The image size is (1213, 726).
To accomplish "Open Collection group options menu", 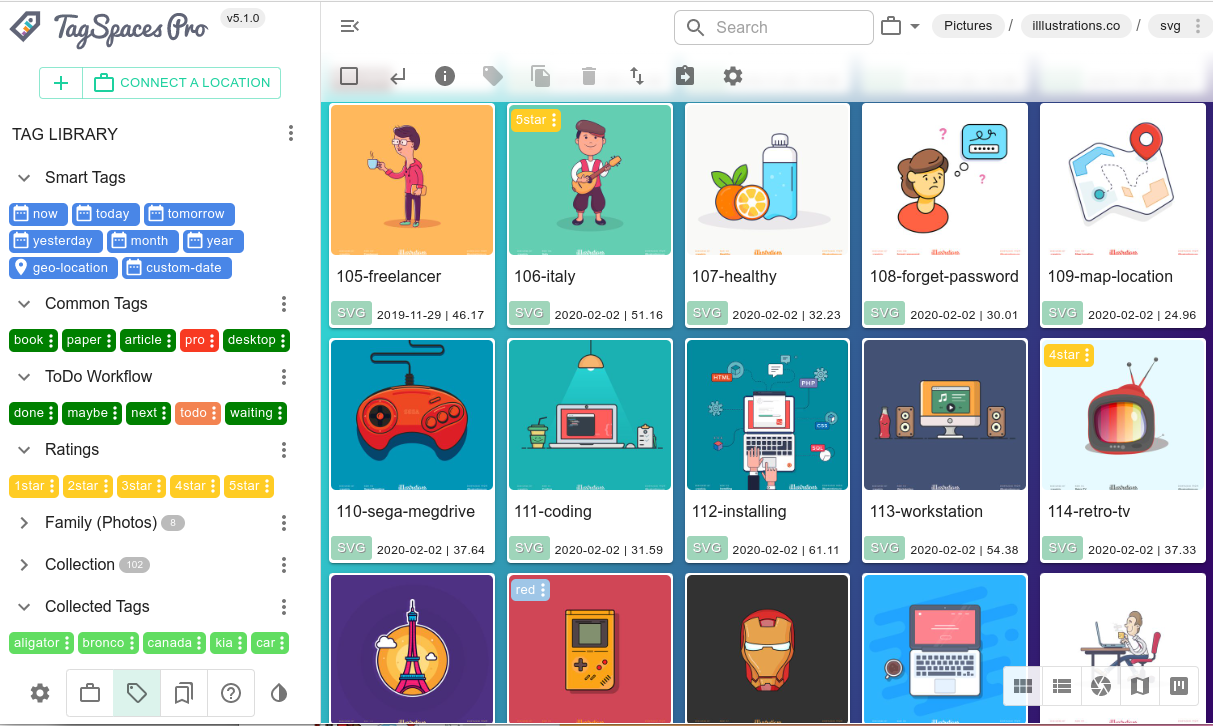I will (x=284, y=565).
